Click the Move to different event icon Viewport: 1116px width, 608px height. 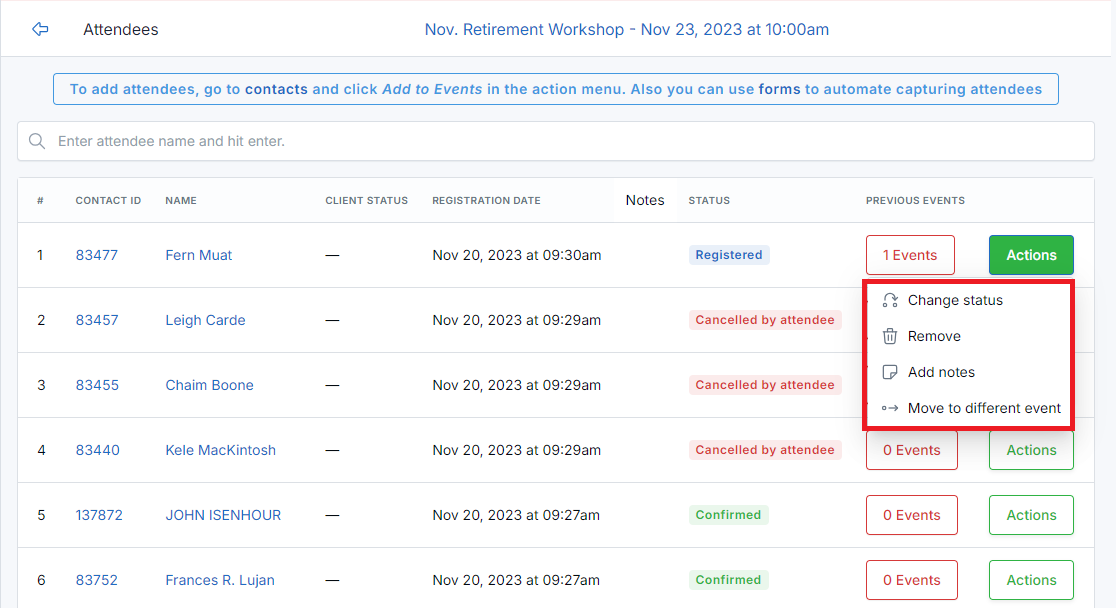(x=890, y=408)
